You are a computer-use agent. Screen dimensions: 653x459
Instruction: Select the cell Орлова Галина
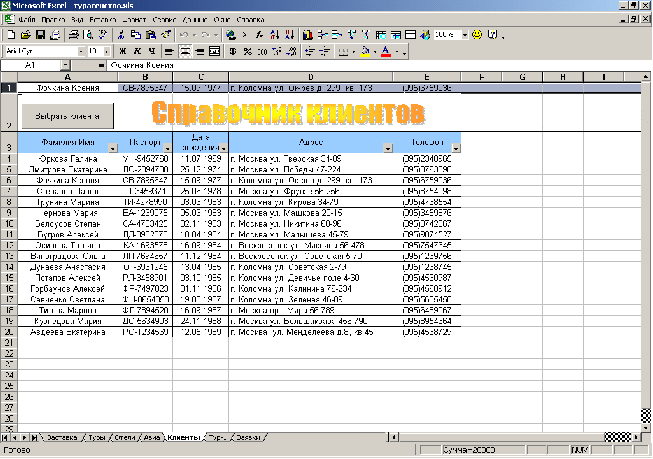click(x=68, y=159)
